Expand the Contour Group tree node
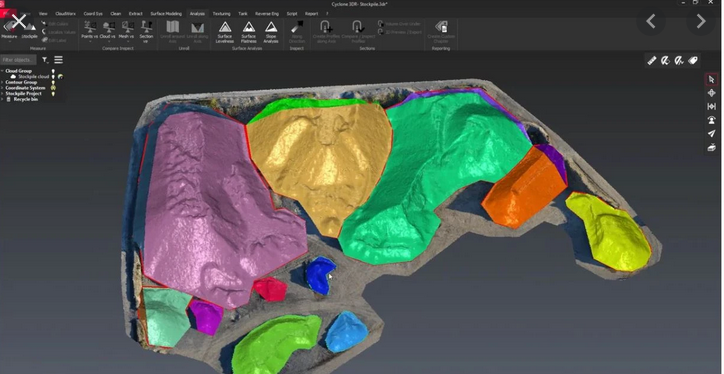The width and height of the screenshot is (724, 374). [2, 82]
